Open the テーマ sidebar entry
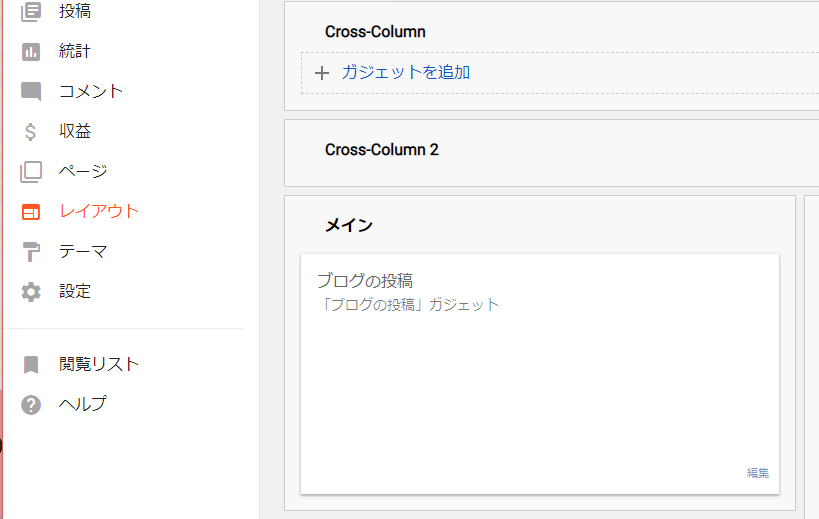The image size is (819, 519). tap(83, 251)
